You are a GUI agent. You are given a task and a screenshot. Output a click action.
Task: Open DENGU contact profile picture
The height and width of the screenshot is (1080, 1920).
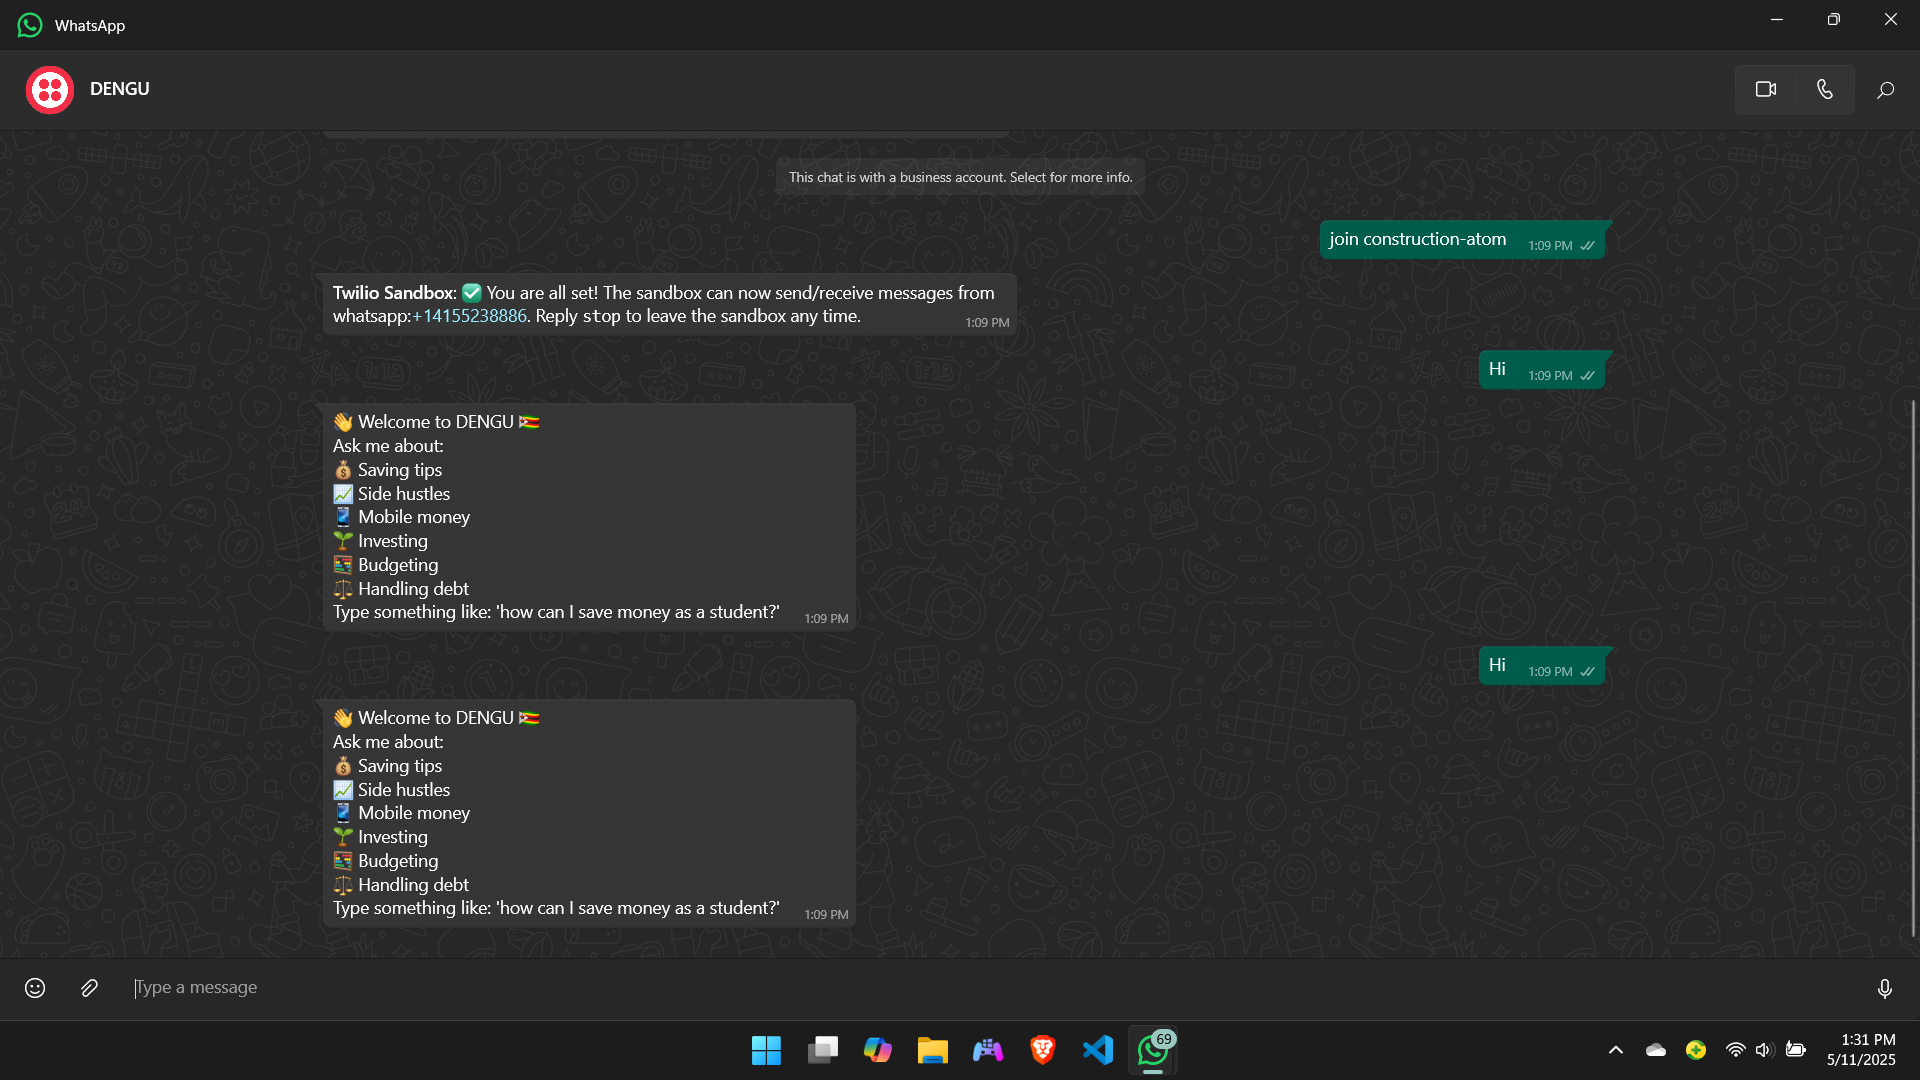click(x=50, y=90)
